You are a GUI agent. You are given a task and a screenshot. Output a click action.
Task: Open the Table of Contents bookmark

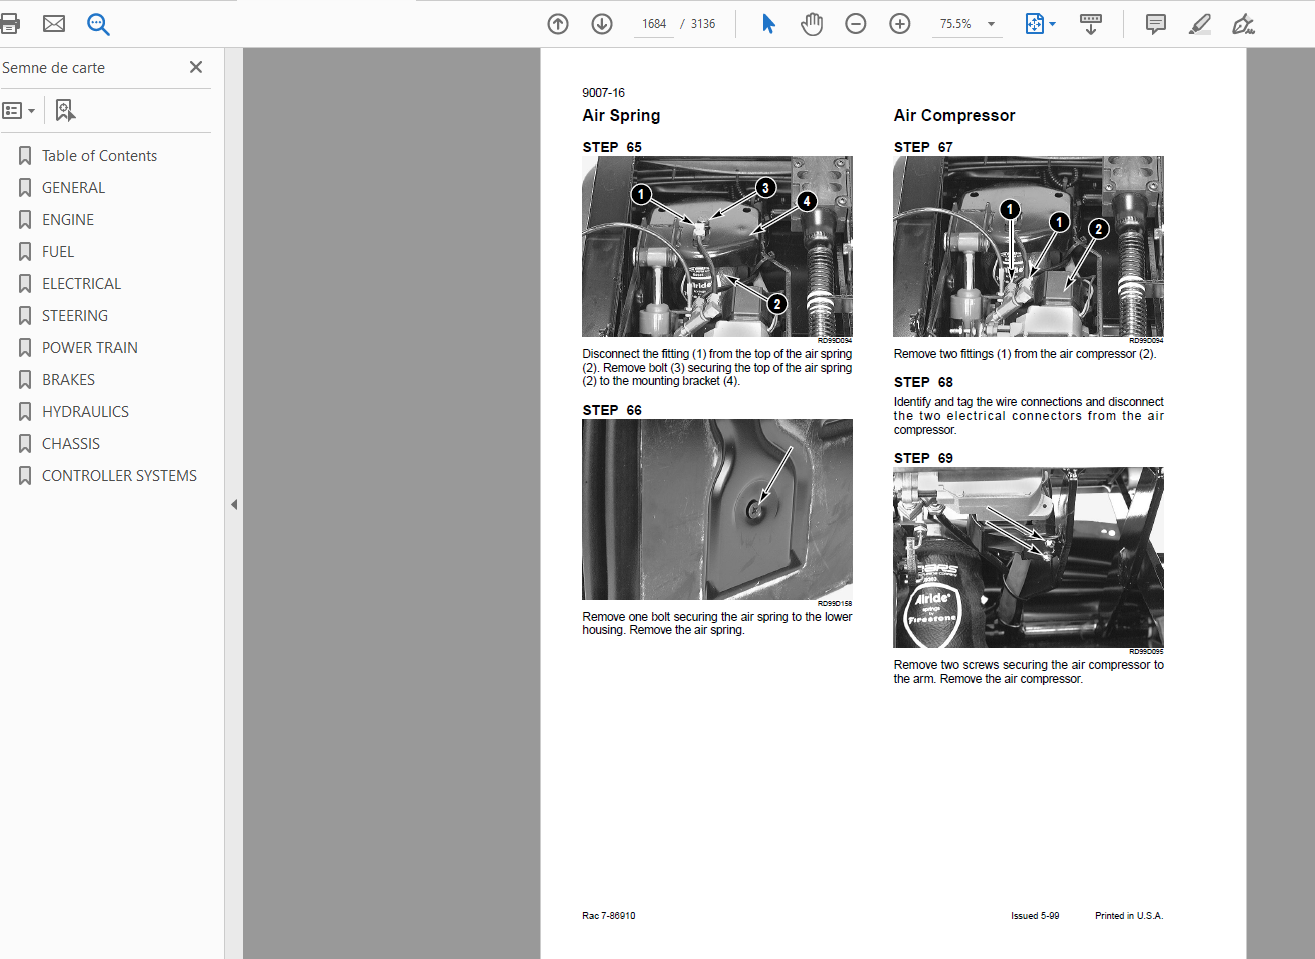point(99,156)
